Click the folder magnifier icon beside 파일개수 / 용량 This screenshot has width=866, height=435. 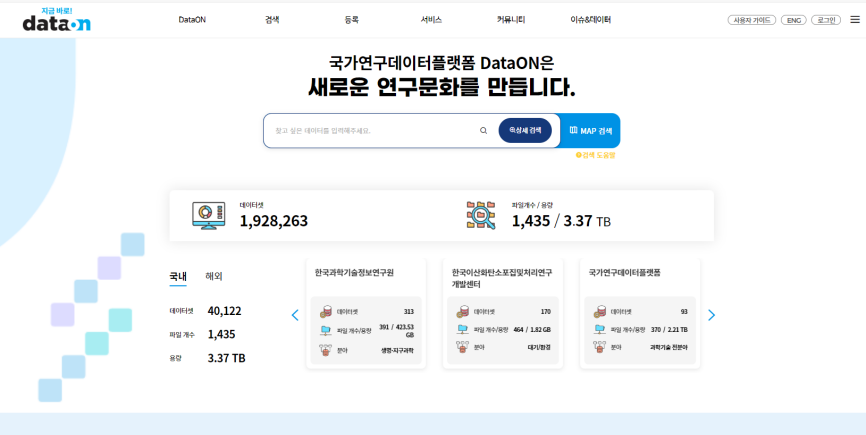(481, 215)
